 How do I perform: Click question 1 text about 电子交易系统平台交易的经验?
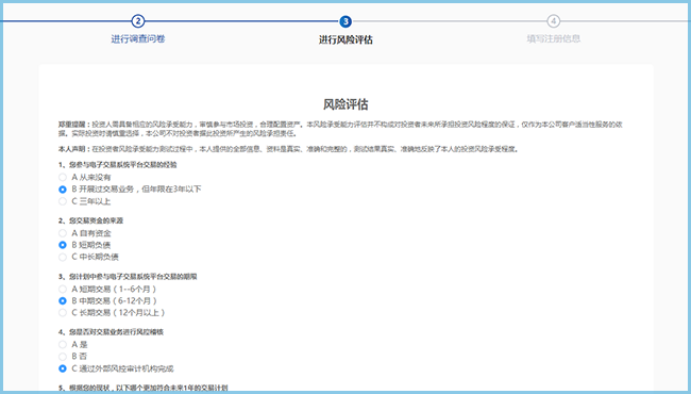(118, 165)
